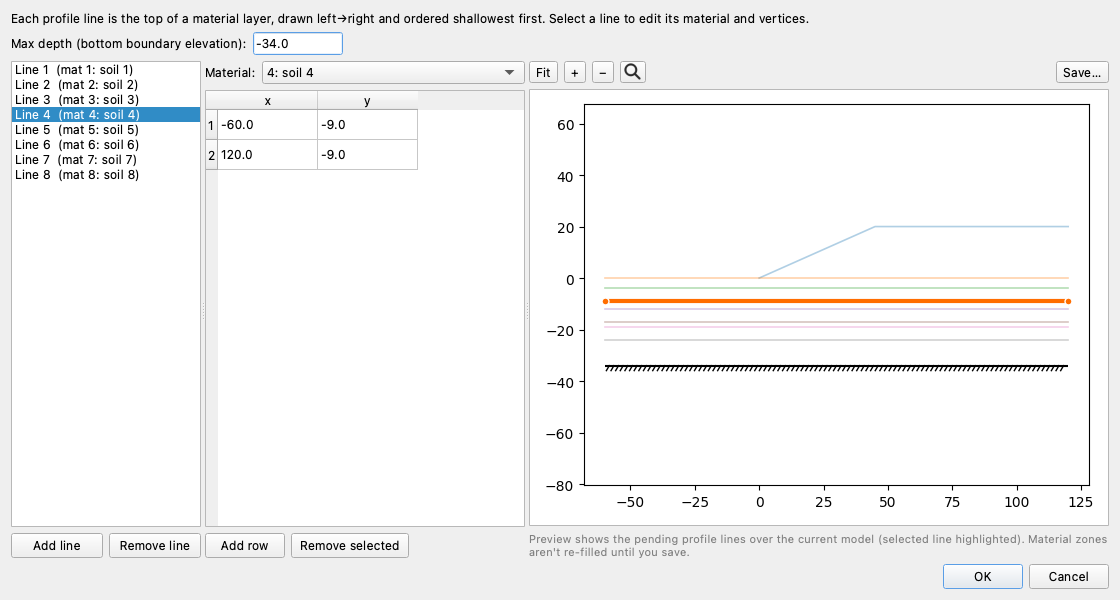Cancel the profile lines dialog

(x=1068, y=576)
